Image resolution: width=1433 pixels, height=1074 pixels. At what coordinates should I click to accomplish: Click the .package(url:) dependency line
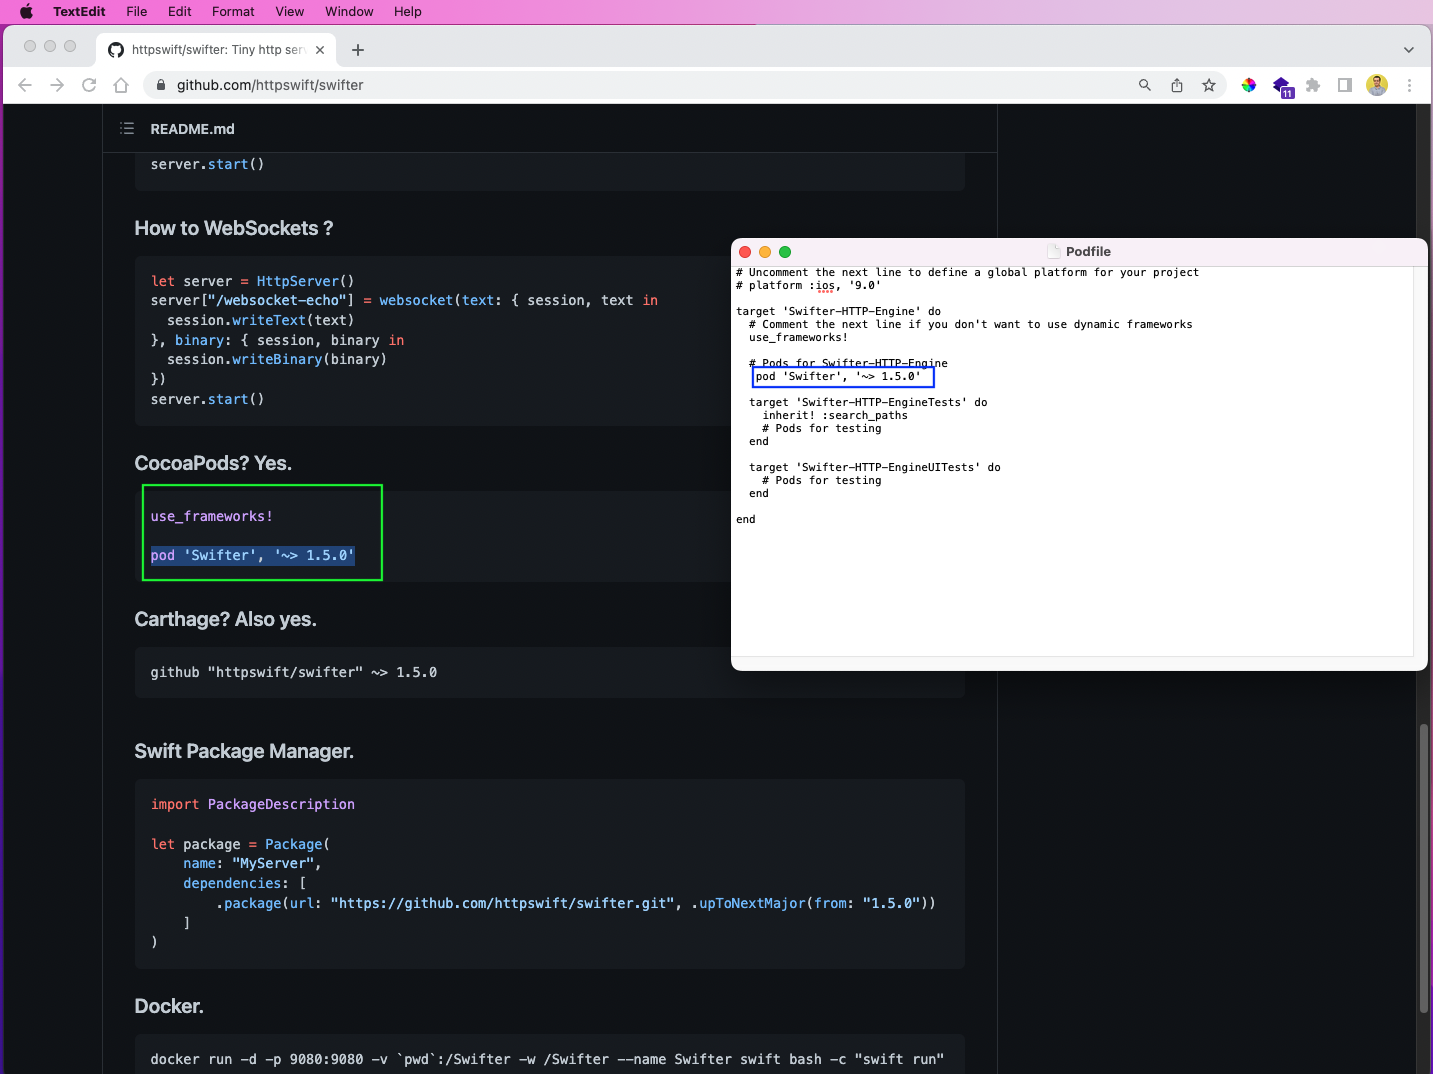point(576,903)
